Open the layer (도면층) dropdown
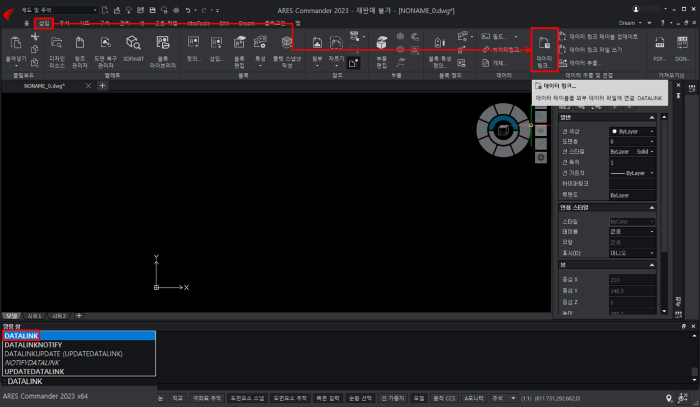700x407 pixels. point(633,141)
